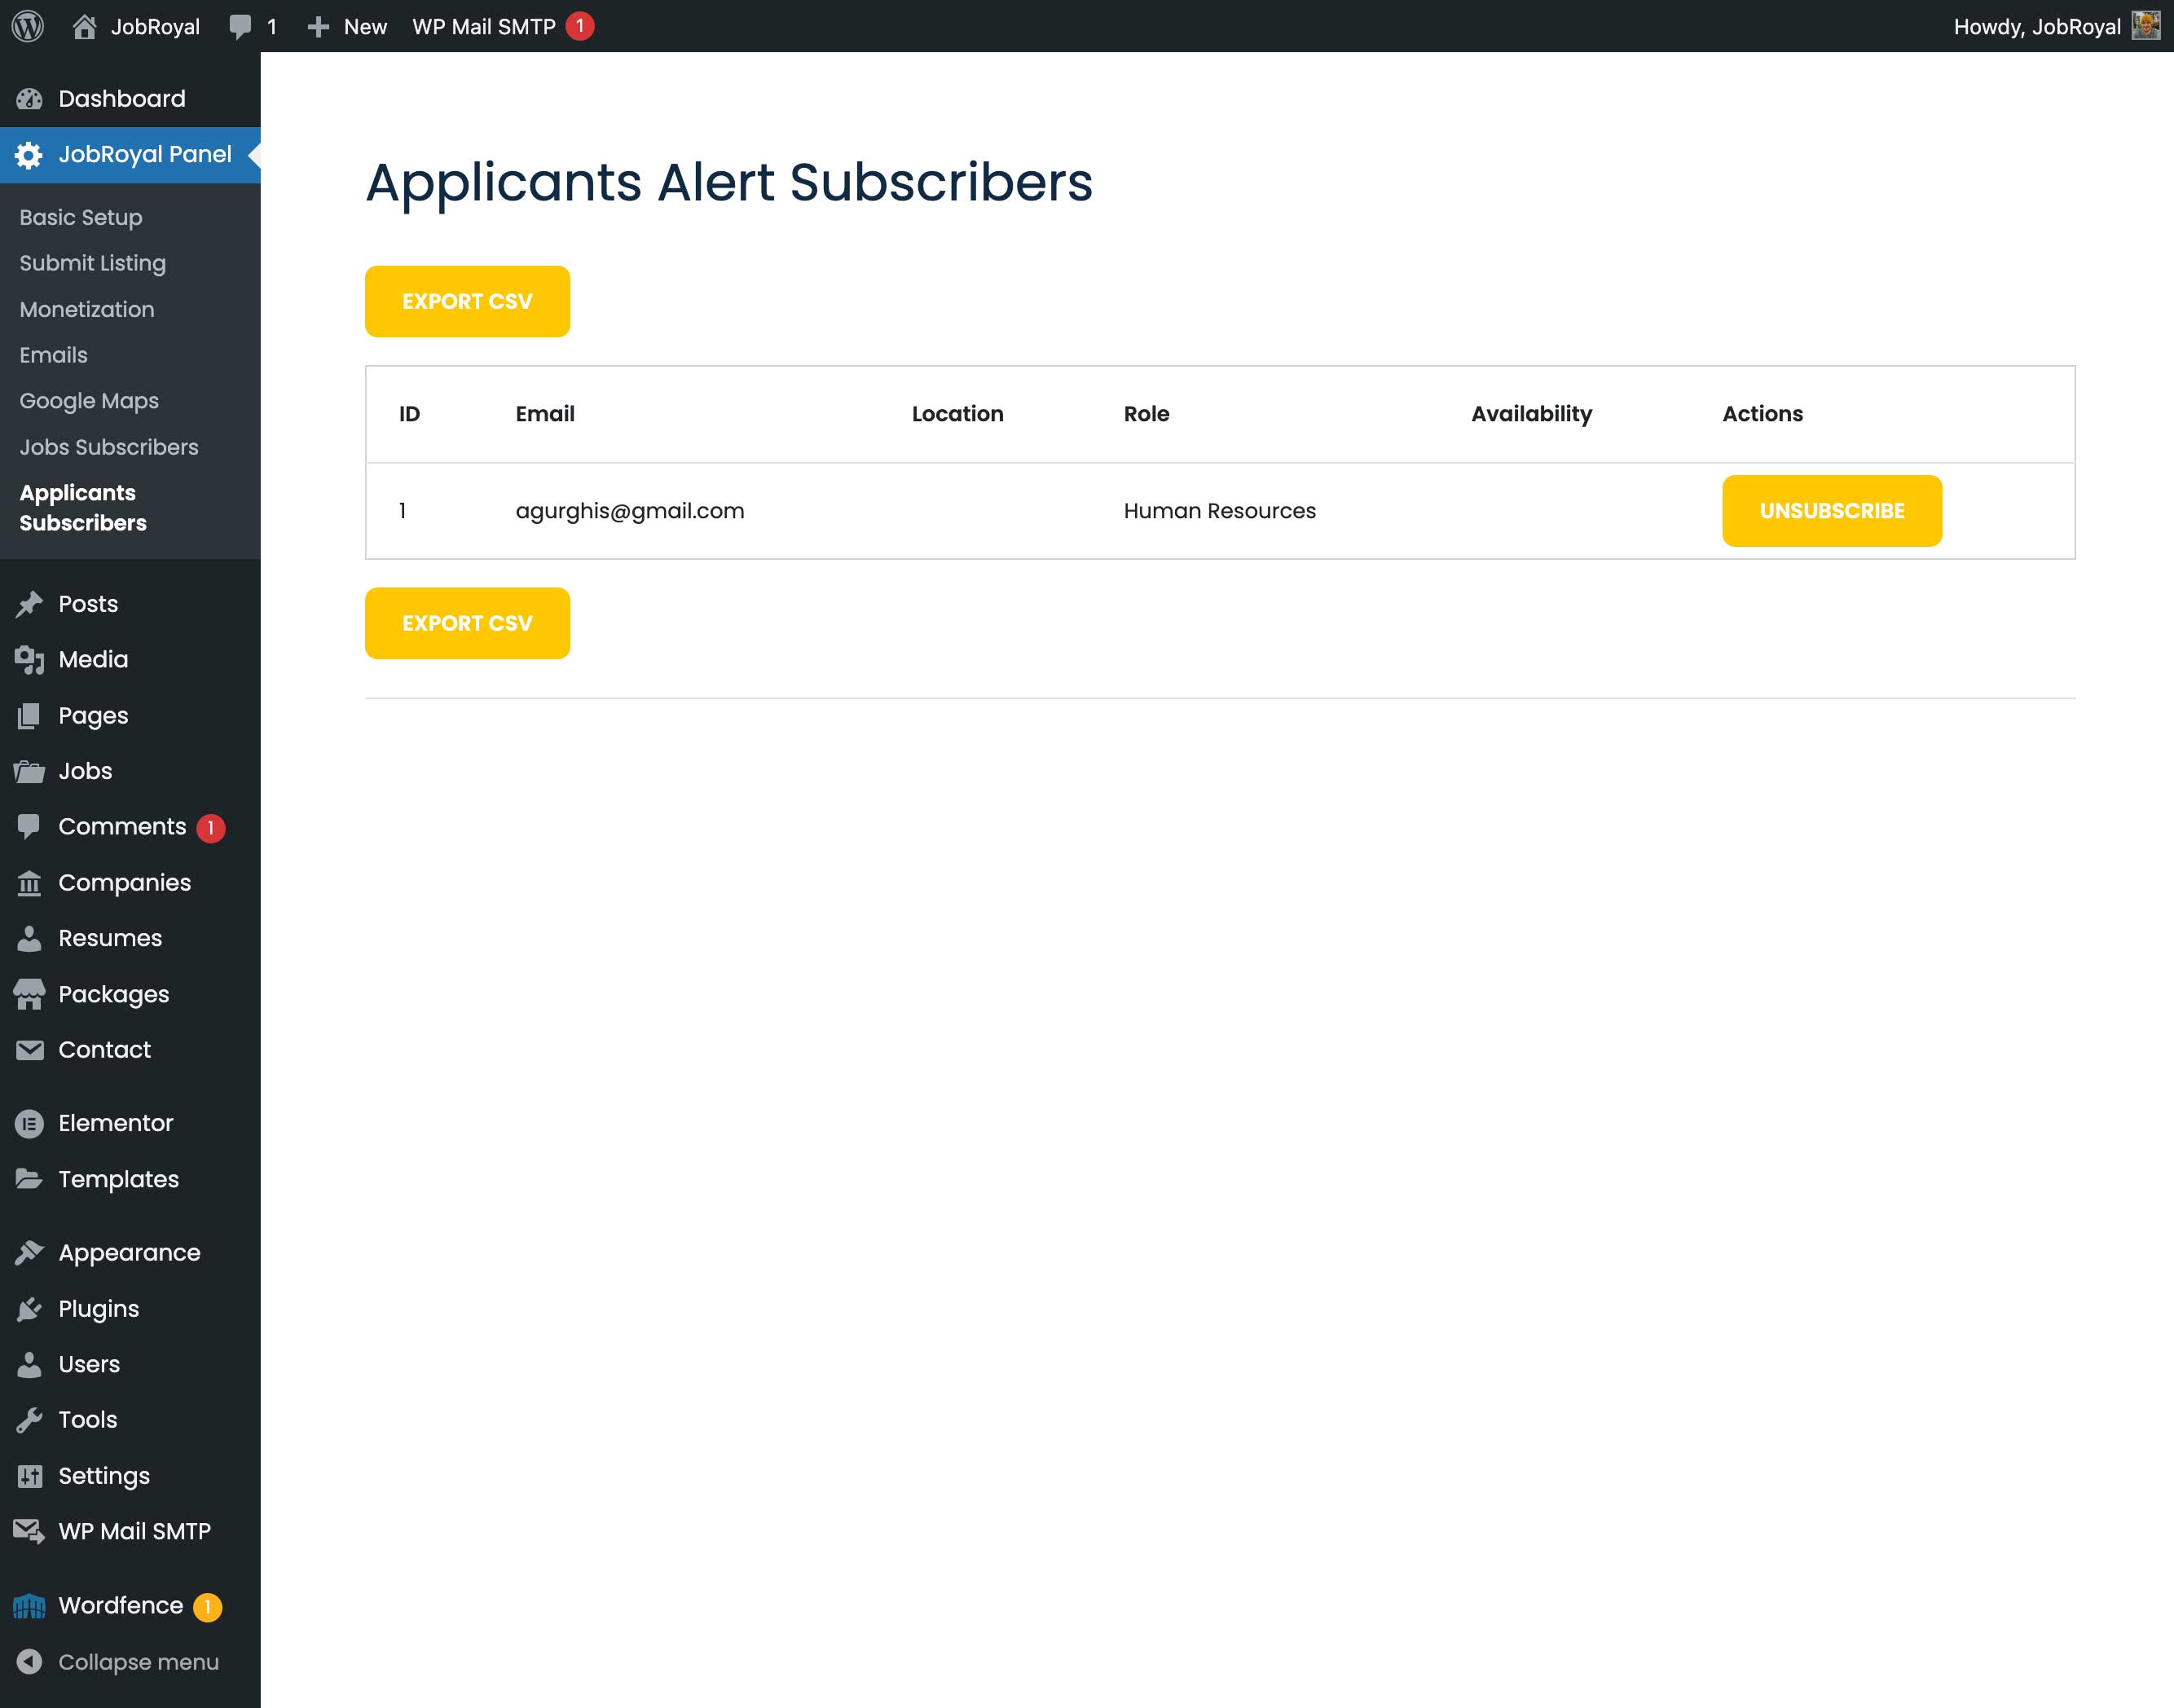Click the Pages icon in sidebar
The height and width of the screenshot is (1708, 2174).
click(29, 716)
